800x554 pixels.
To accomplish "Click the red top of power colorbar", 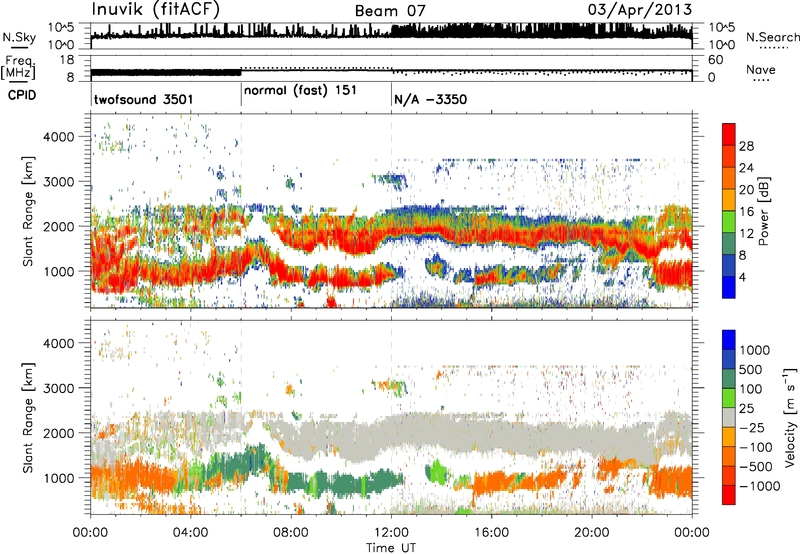I will click(729, 134).
